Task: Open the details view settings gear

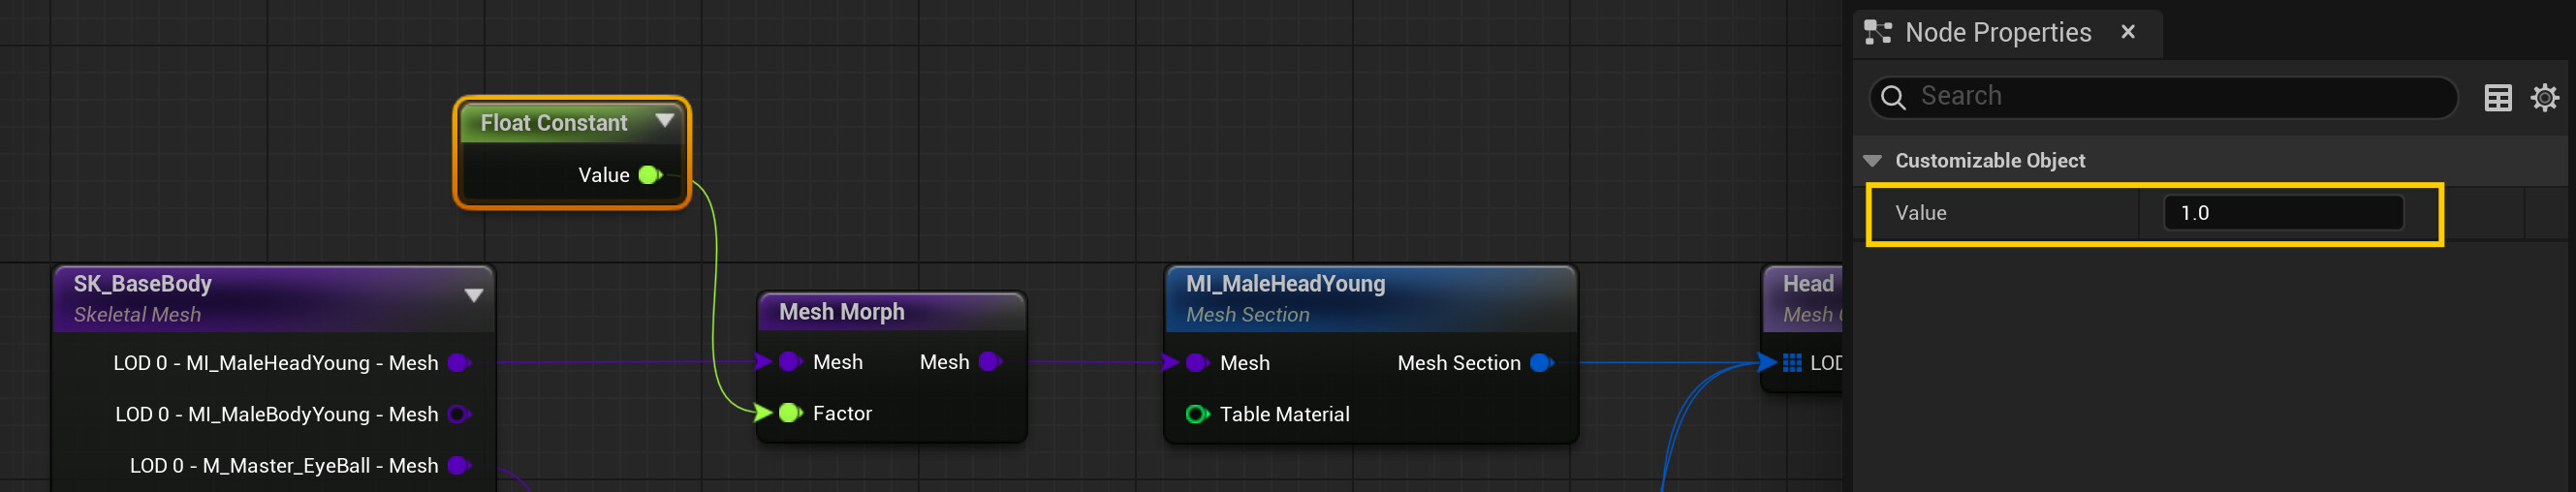Action: coord(2545,97)
